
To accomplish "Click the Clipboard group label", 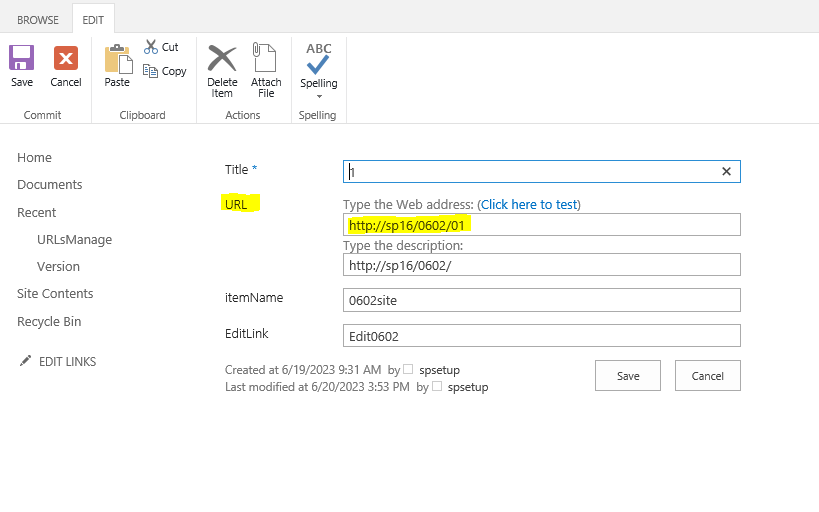I will 142,115.
